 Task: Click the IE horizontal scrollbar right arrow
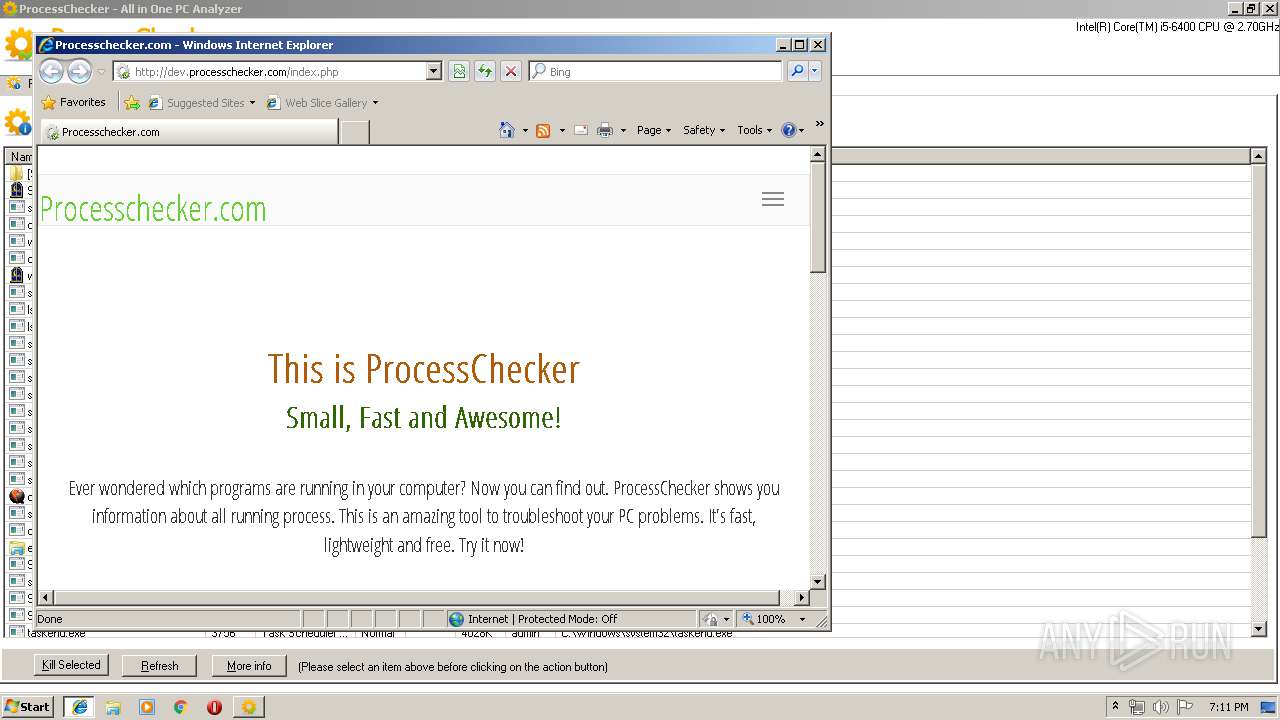(x=801, y=597)
